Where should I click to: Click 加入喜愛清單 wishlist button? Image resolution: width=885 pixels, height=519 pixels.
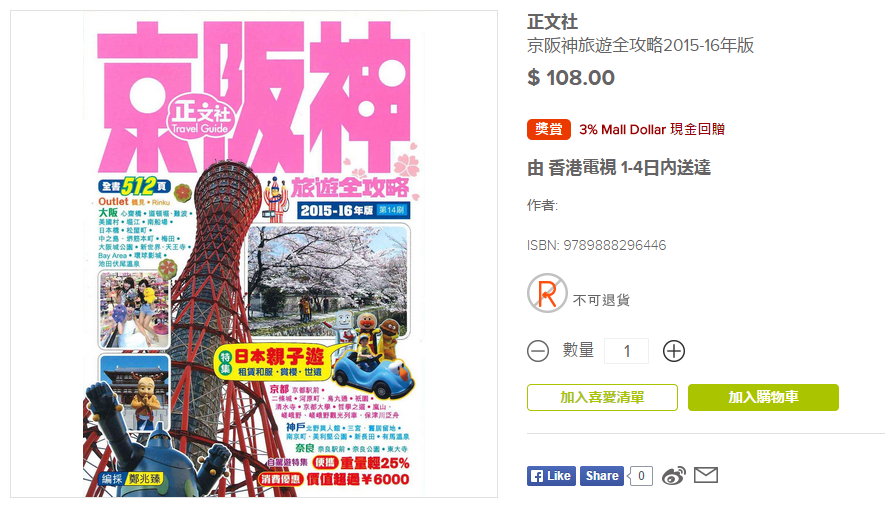click(602, 398)
